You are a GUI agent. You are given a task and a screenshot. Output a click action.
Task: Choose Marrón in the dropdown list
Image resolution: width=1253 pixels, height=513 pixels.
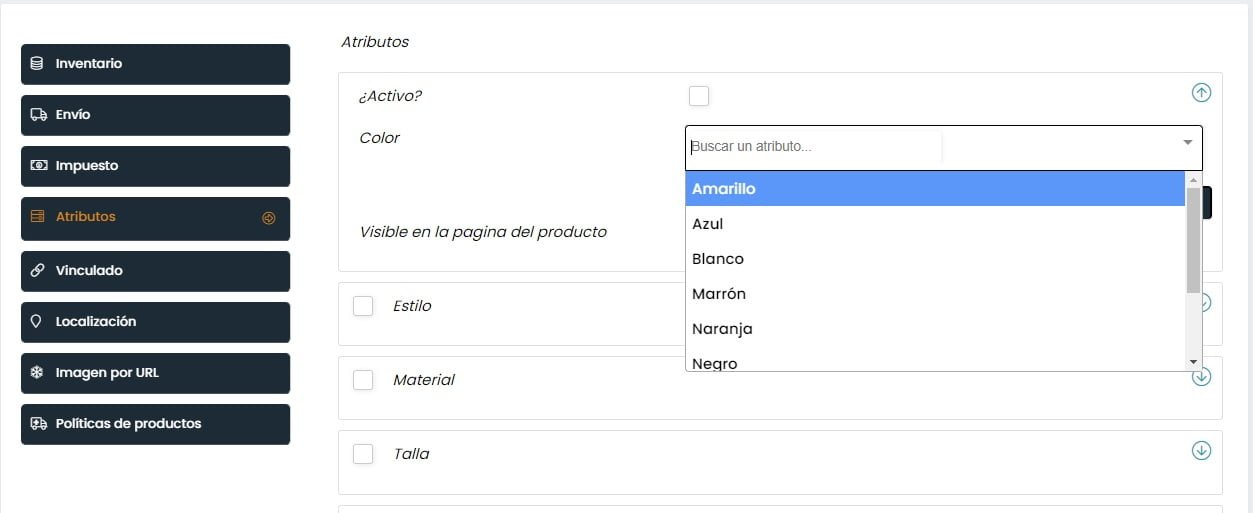(x=719, y=294)
